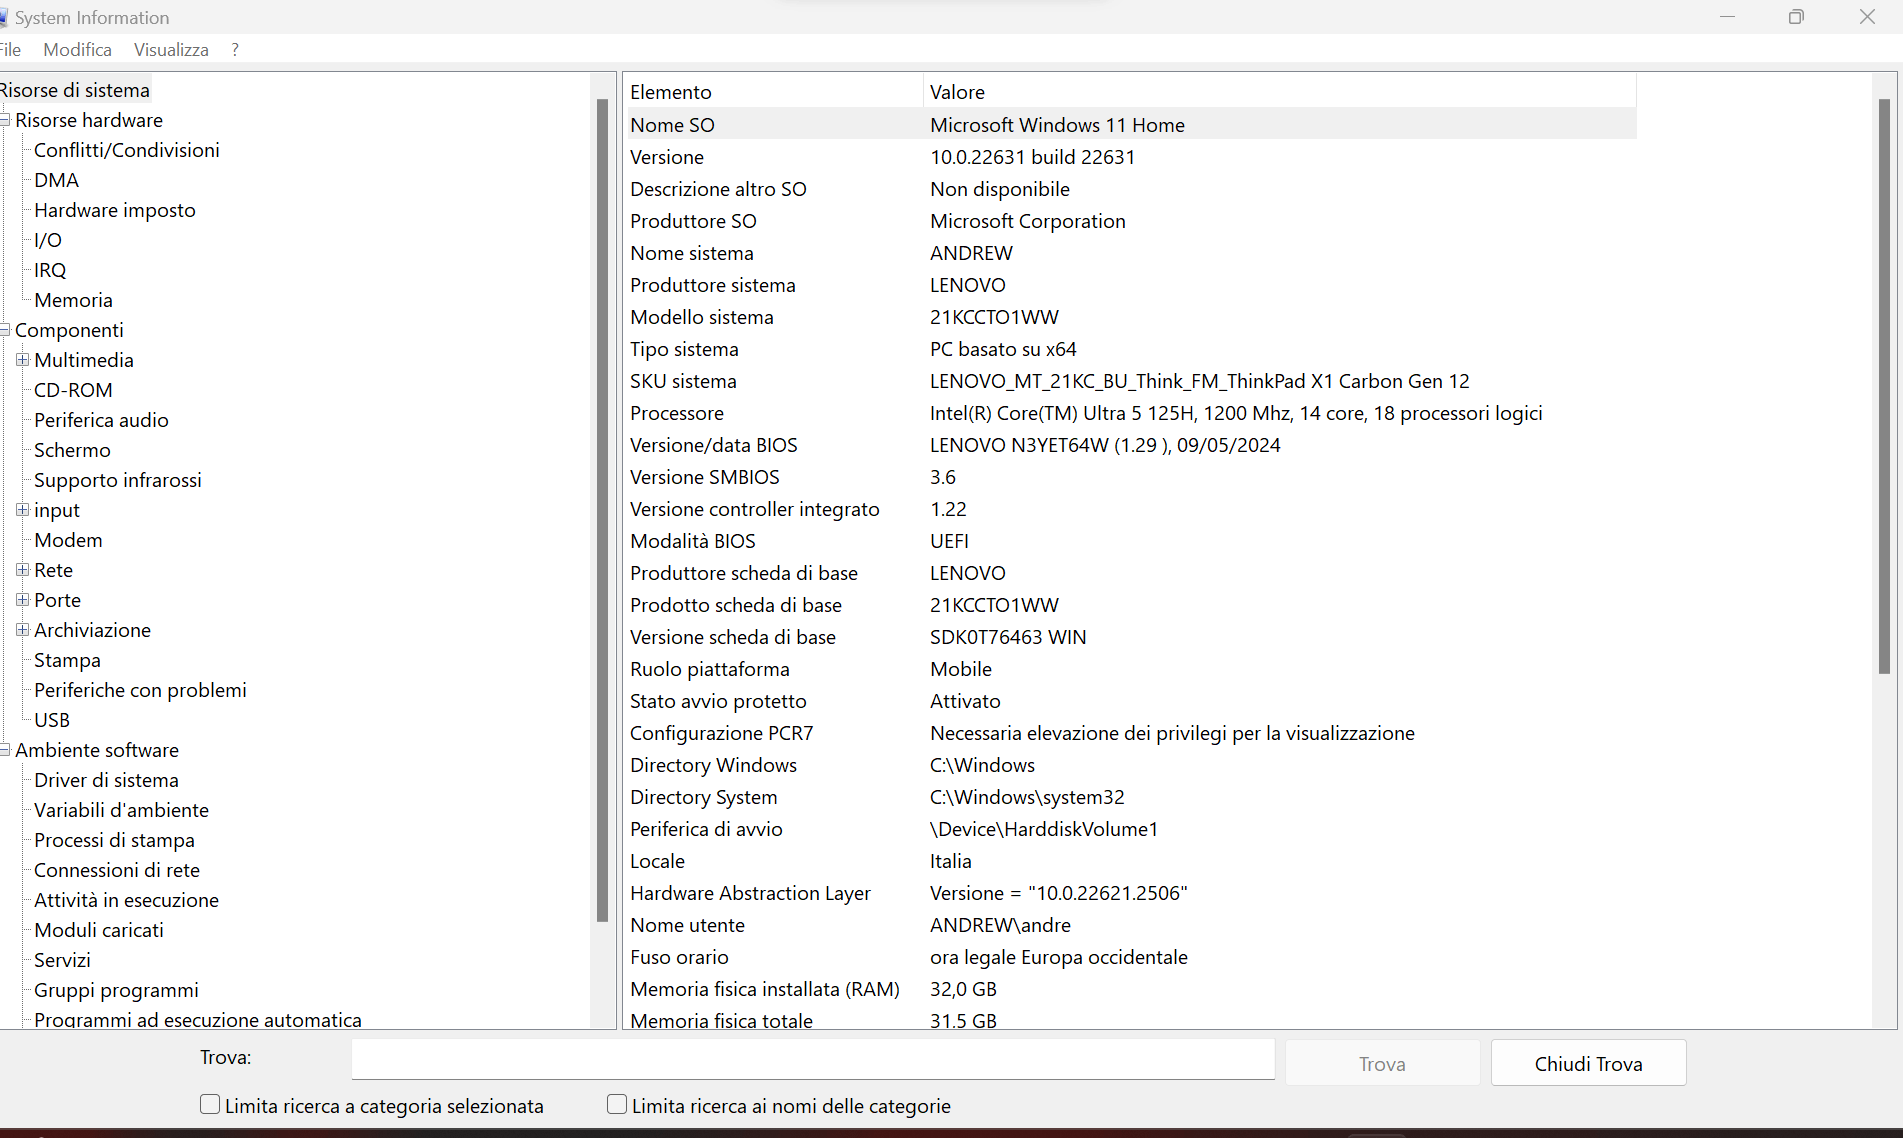Click the Trova search input field

[x=813, y=1060]
